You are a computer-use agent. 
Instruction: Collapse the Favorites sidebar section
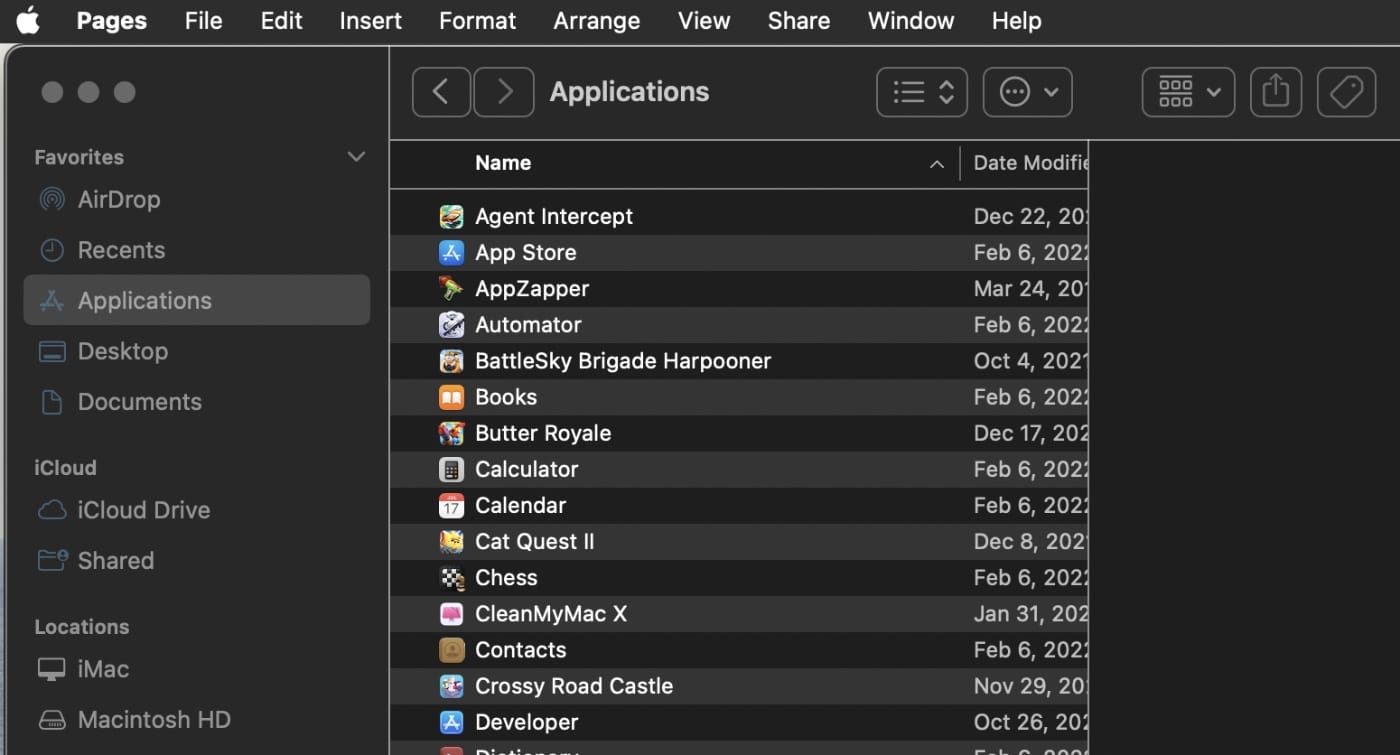pos(356,157)
